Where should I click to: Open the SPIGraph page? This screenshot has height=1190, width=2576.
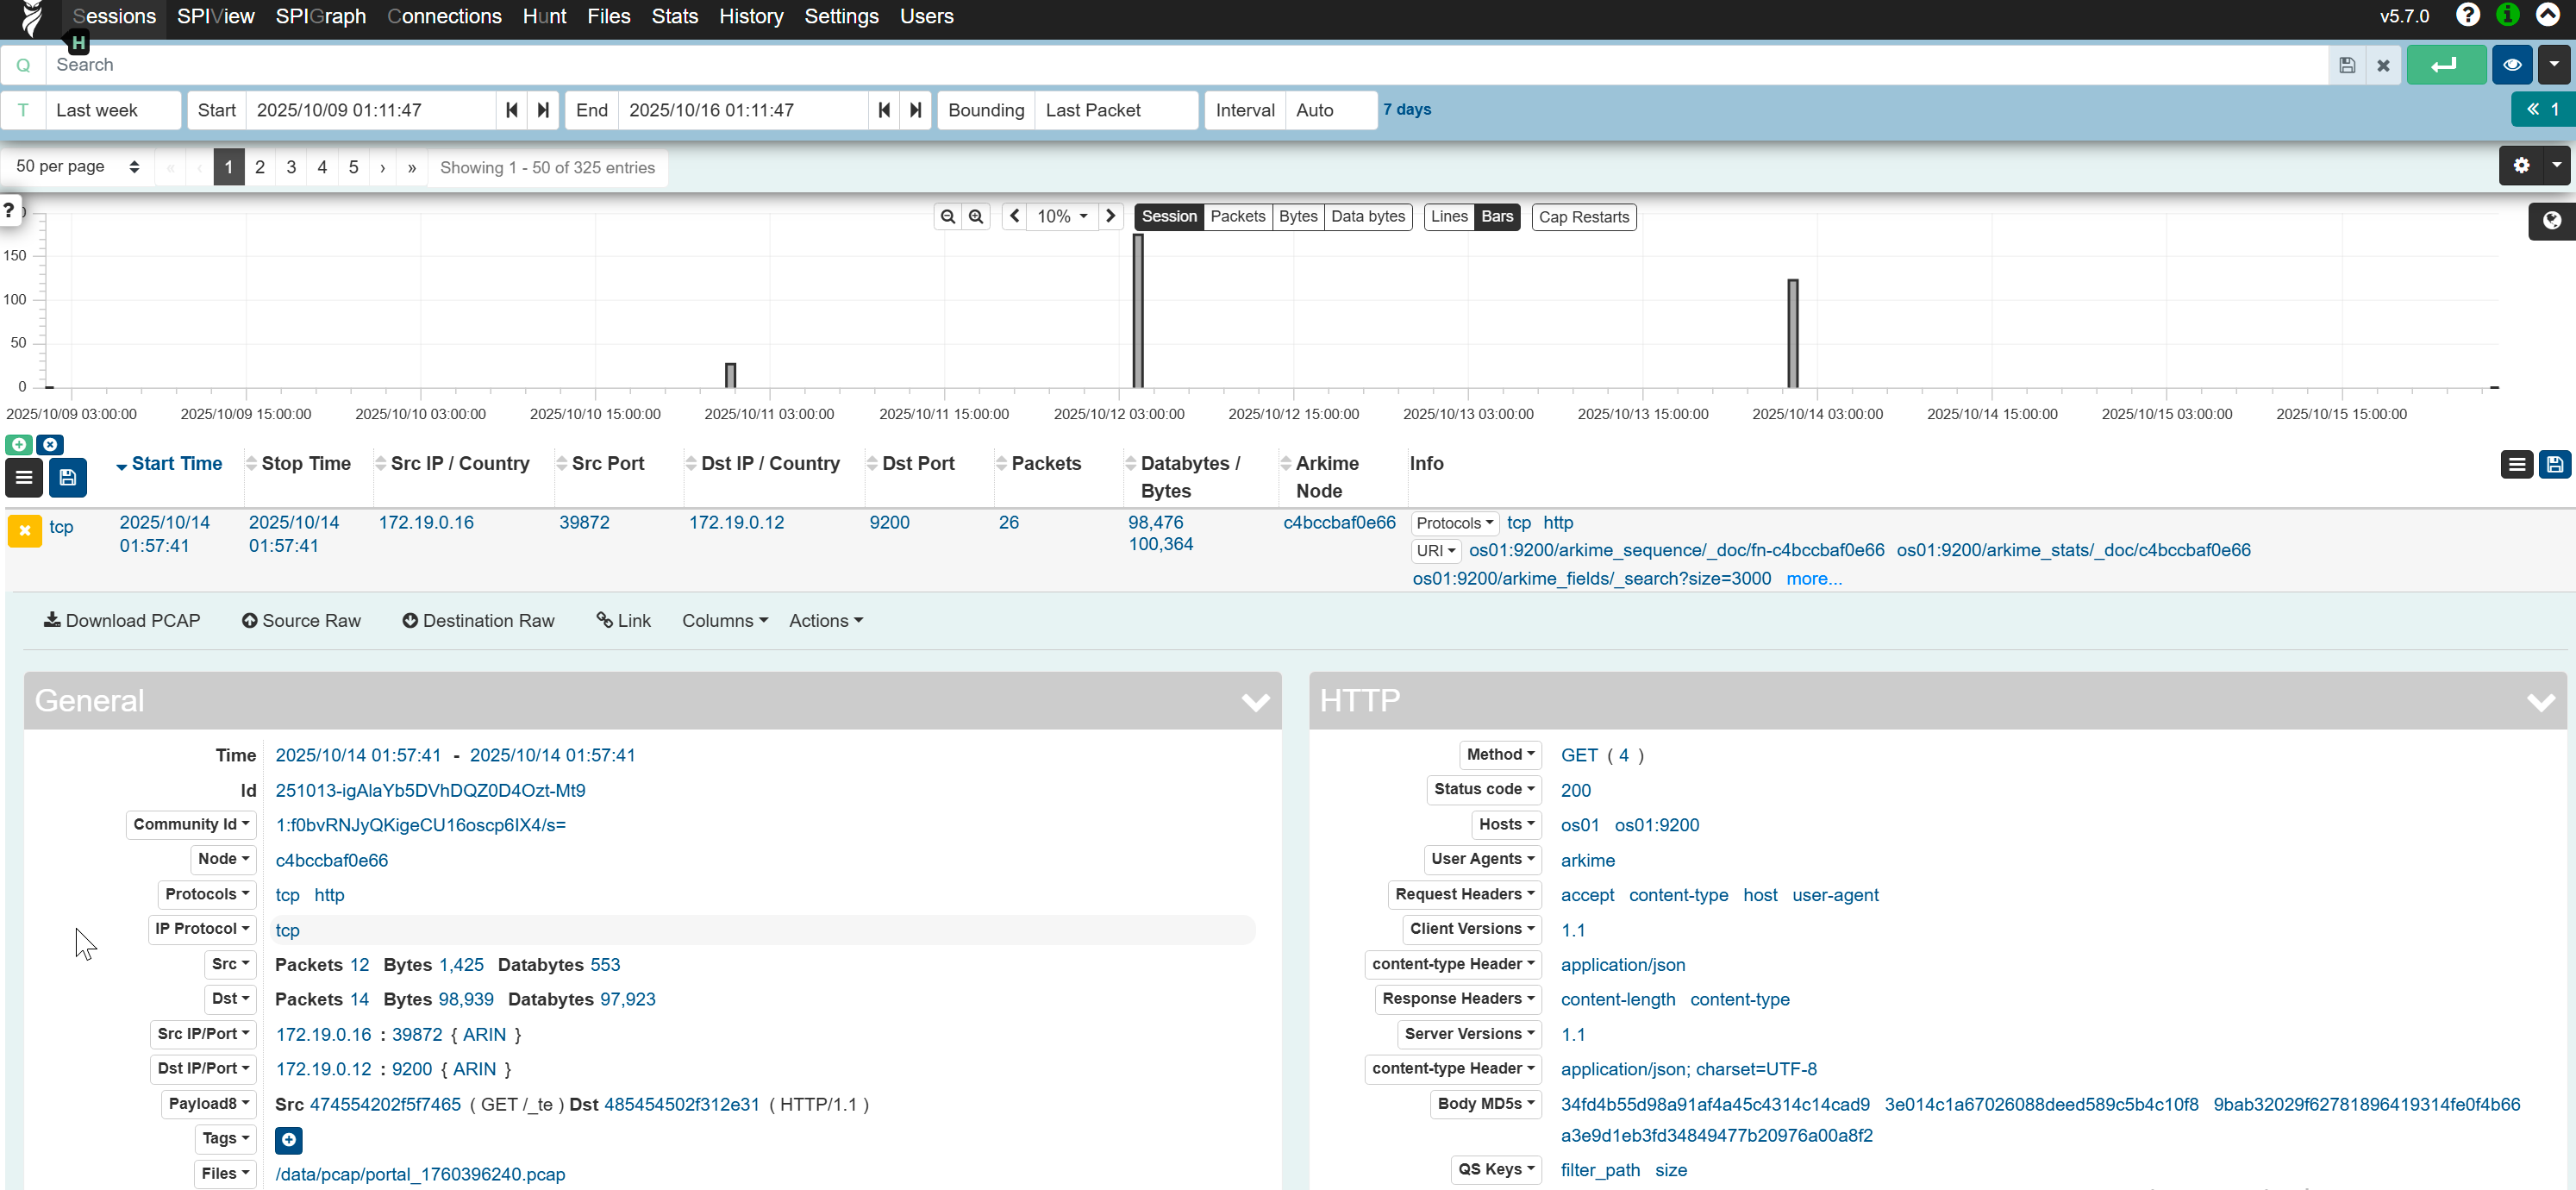click(x=320, y=16)
